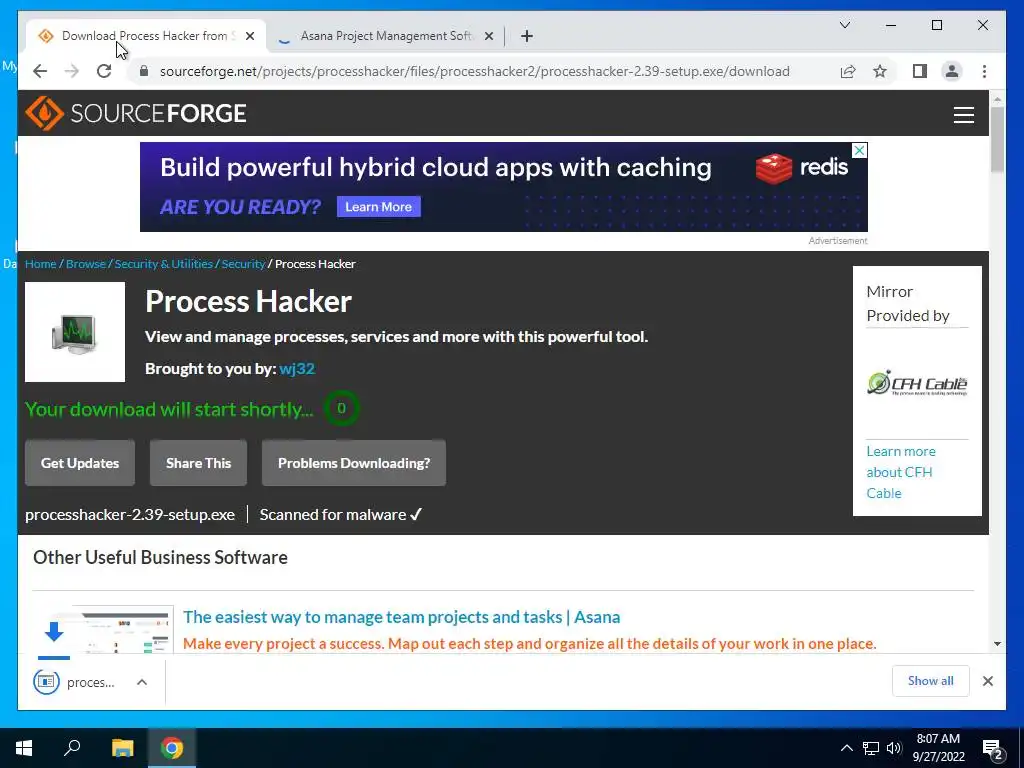Close the Asana Project Management tab
Viewport: 1024px width, 768px height.
488,36
